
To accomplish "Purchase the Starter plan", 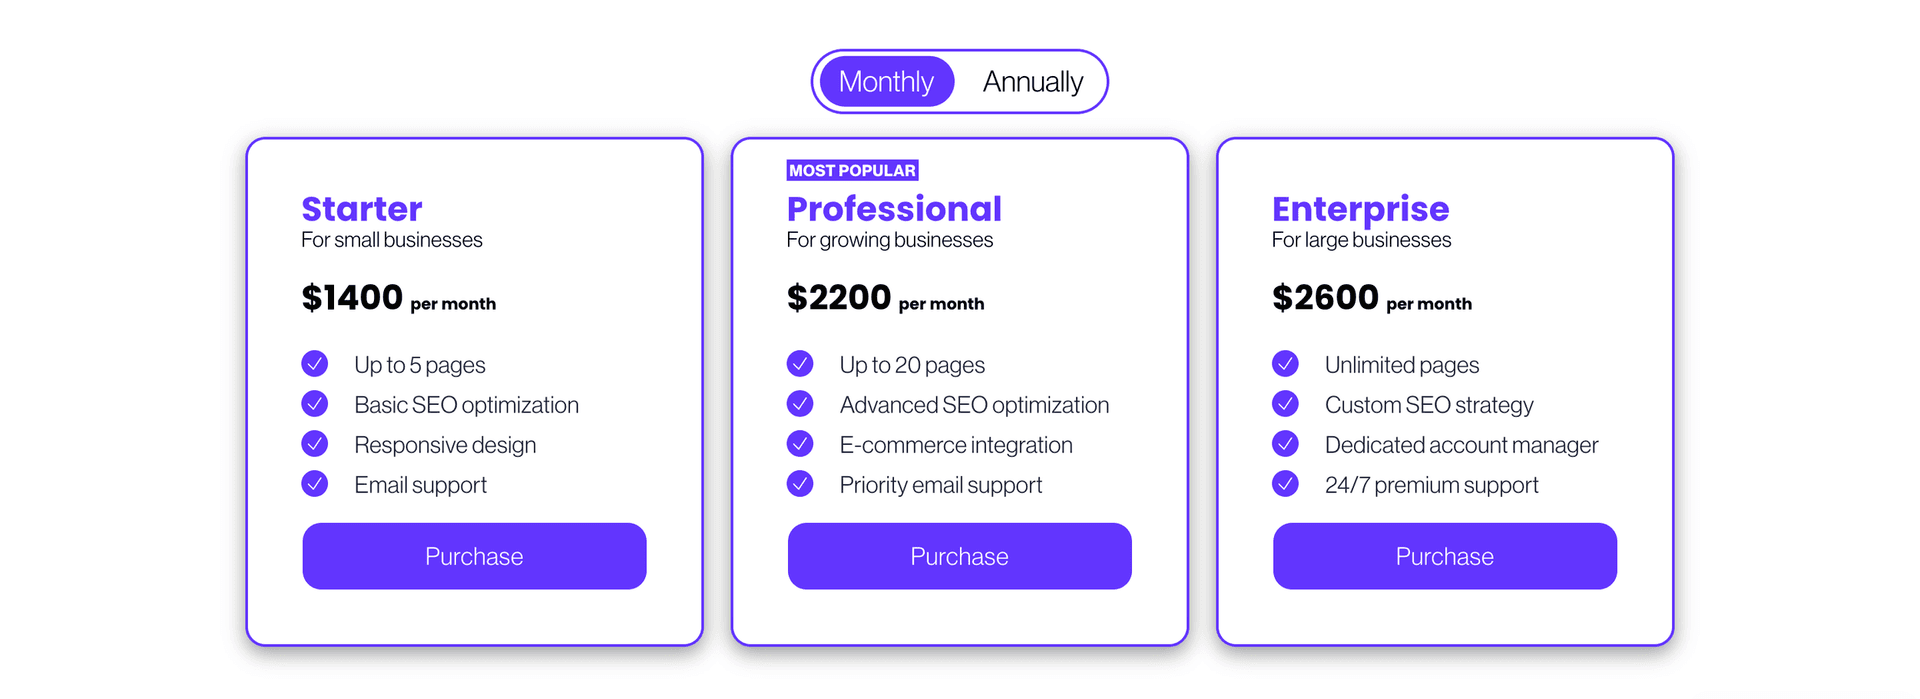I will pyautogui.click(x=474, y=556).
